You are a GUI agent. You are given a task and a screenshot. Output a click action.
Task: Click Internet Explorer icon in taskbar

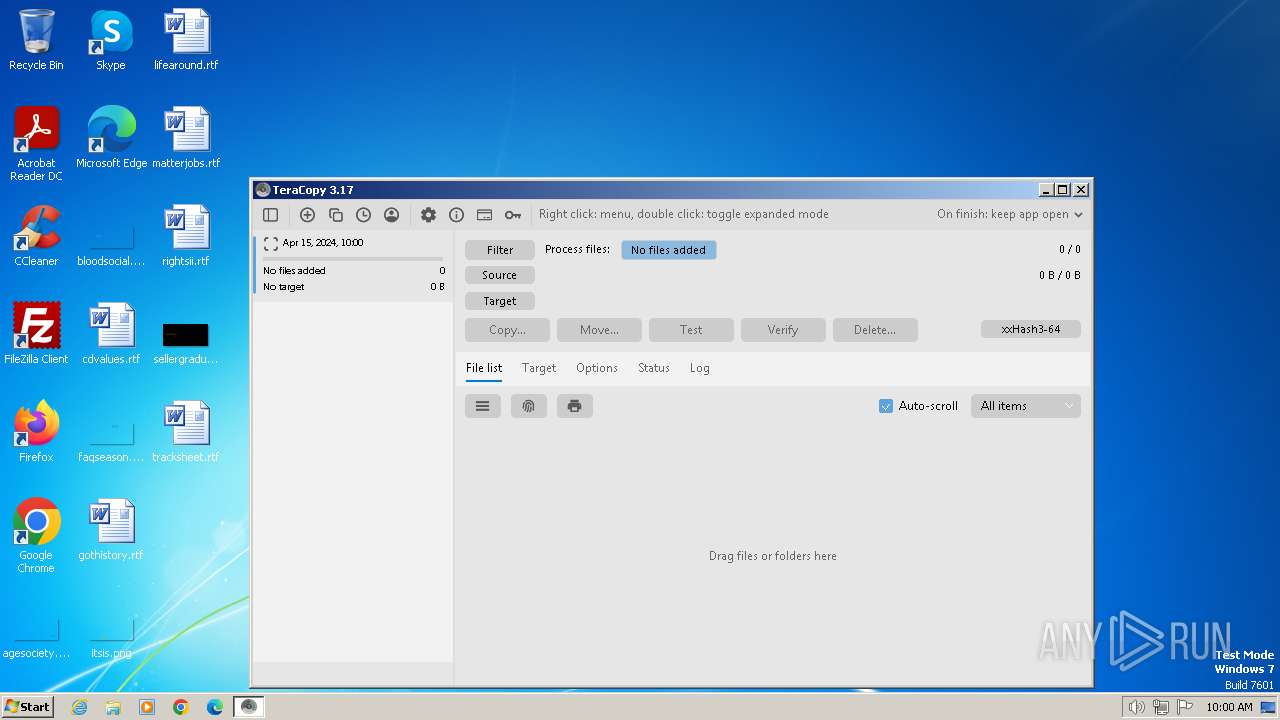[x=79, y=707]
